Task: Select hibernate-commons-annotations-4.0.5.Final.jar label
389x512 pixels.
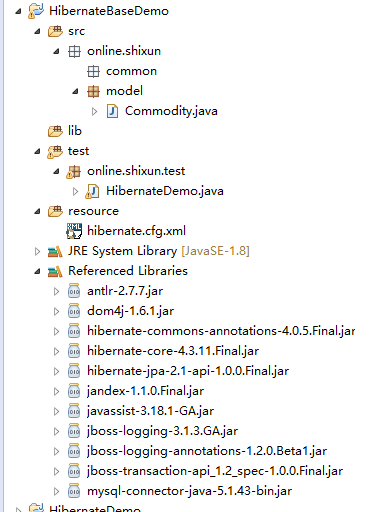Action: point(221,331)
